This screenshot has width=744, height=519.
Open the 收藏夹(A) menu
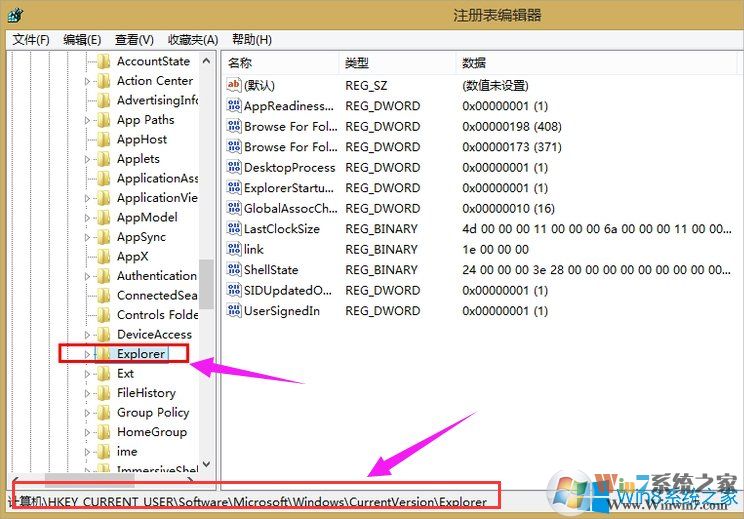pyautogui.click(x=193, y=40)
